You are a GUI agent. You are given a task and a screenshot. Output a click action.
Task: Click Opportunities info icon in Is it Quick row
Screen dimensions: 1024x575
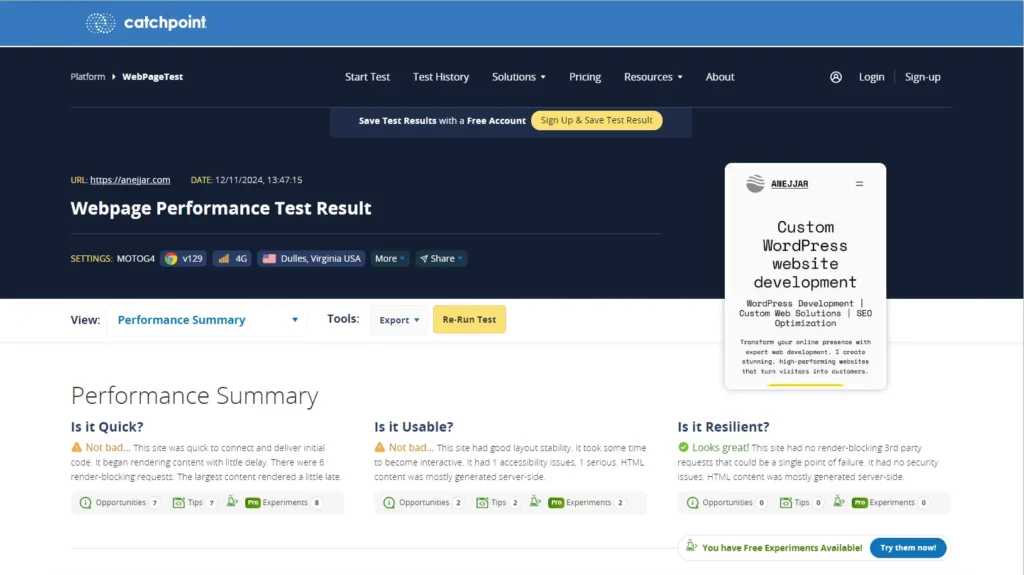click(x=86, y=502)
